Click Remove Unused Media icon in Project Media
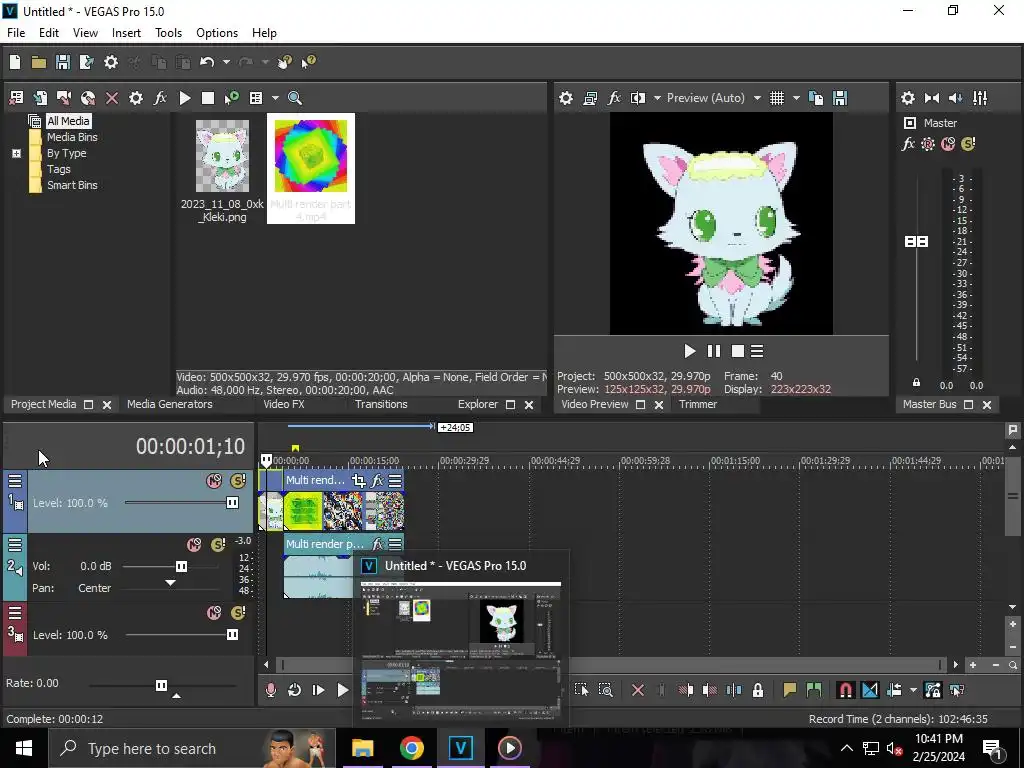The width and height of the screenshot is (1024, 768). [16, 98]
